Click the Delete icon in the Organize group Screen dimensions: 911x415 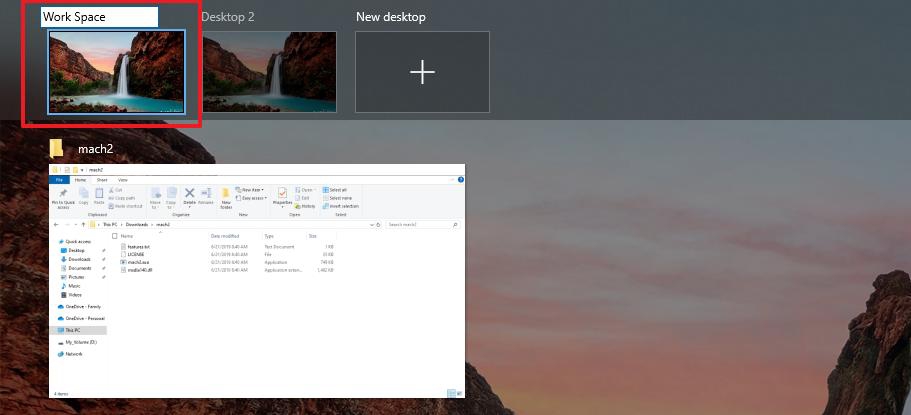(188, 194)
